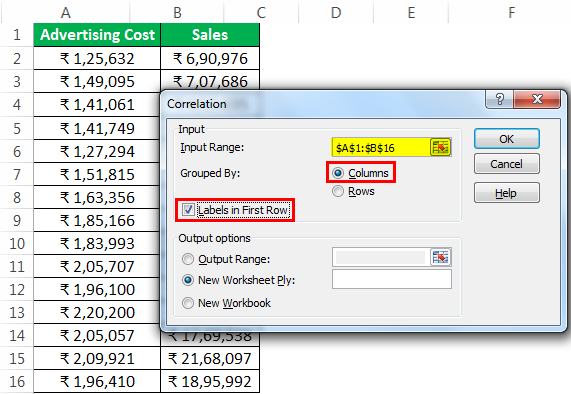Select column E header
This screenshot has width=571, height=394.
pos(411,12)
